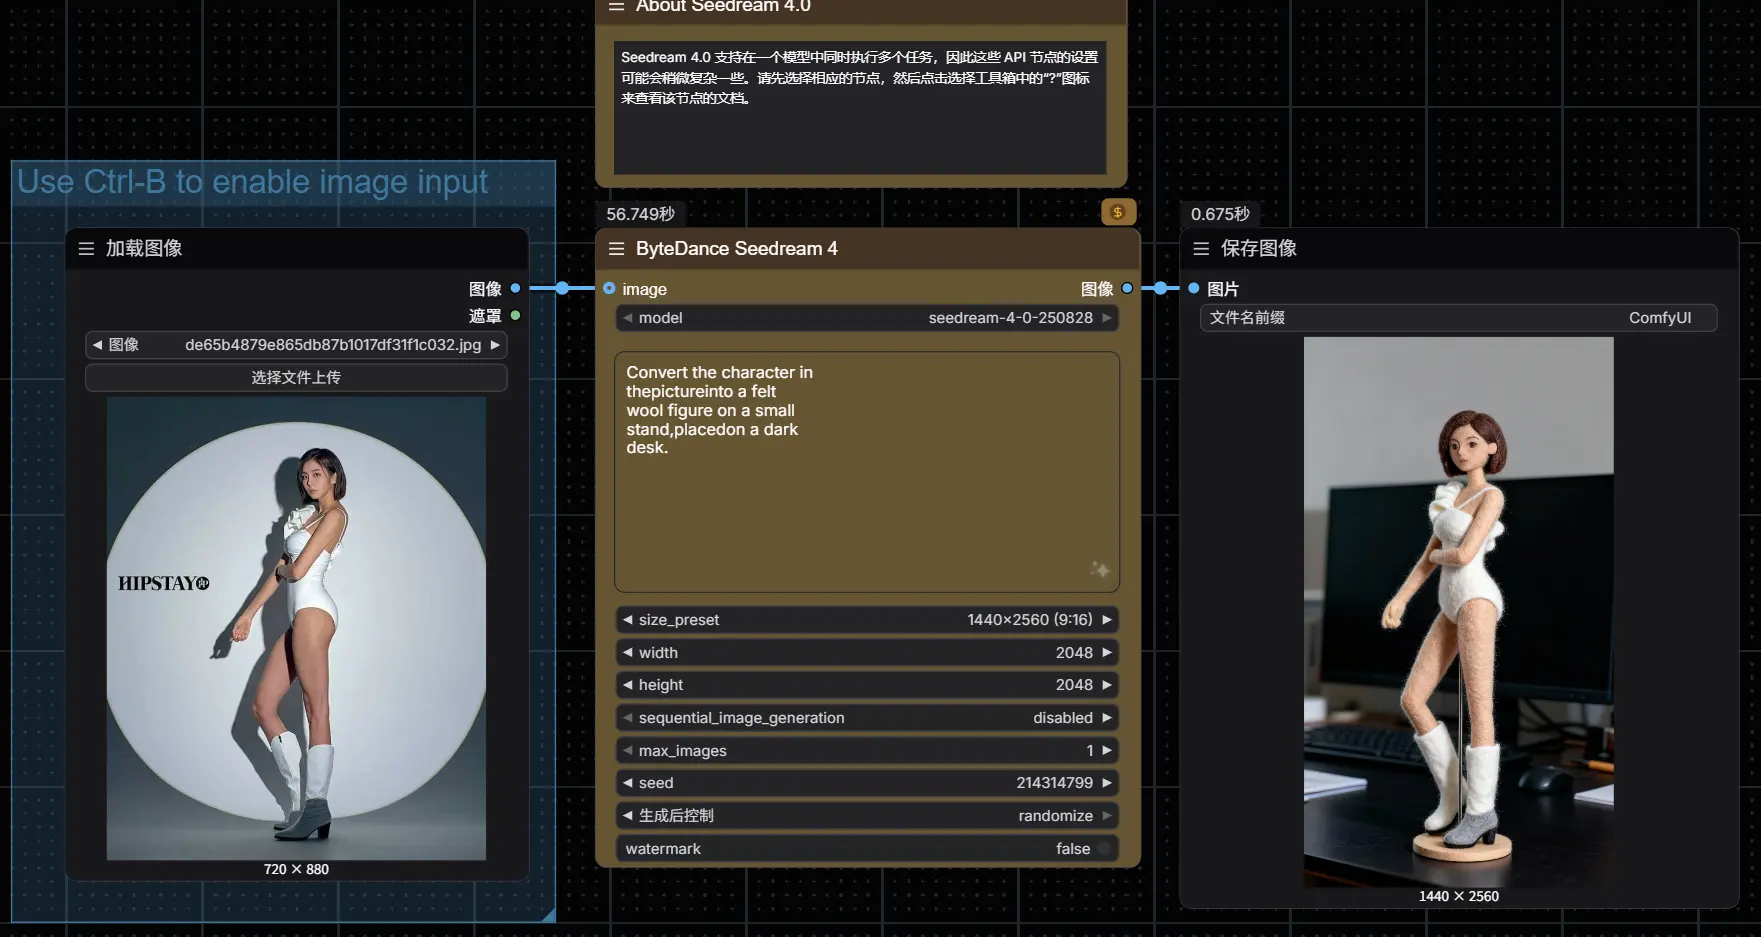Screen dimensions: 1761x937
Task: Click the 选择文件上传 button
Action: click(296, 378)
